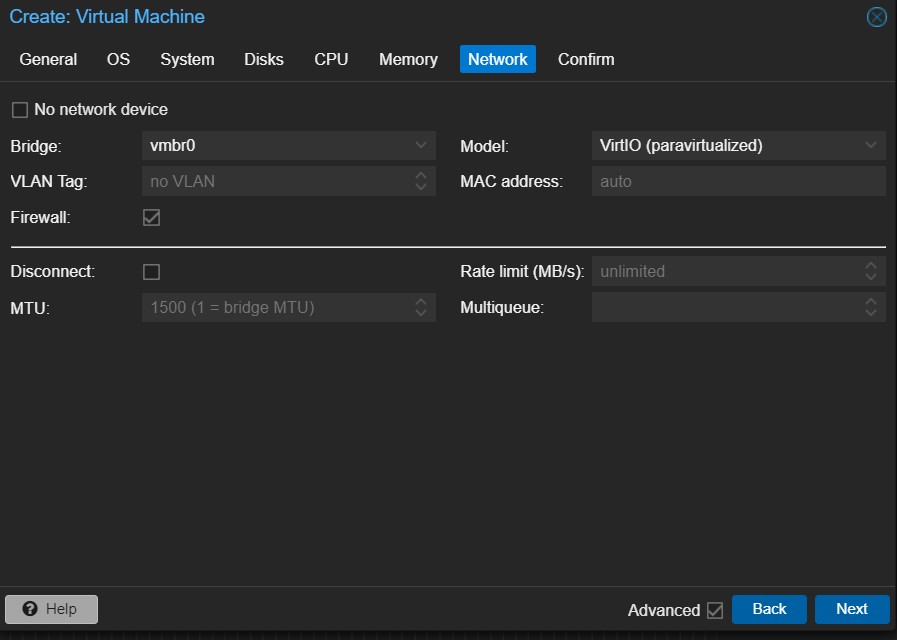Adjust the MTU stepper arrows
This screenshot has height=640, width=897.
421,308
